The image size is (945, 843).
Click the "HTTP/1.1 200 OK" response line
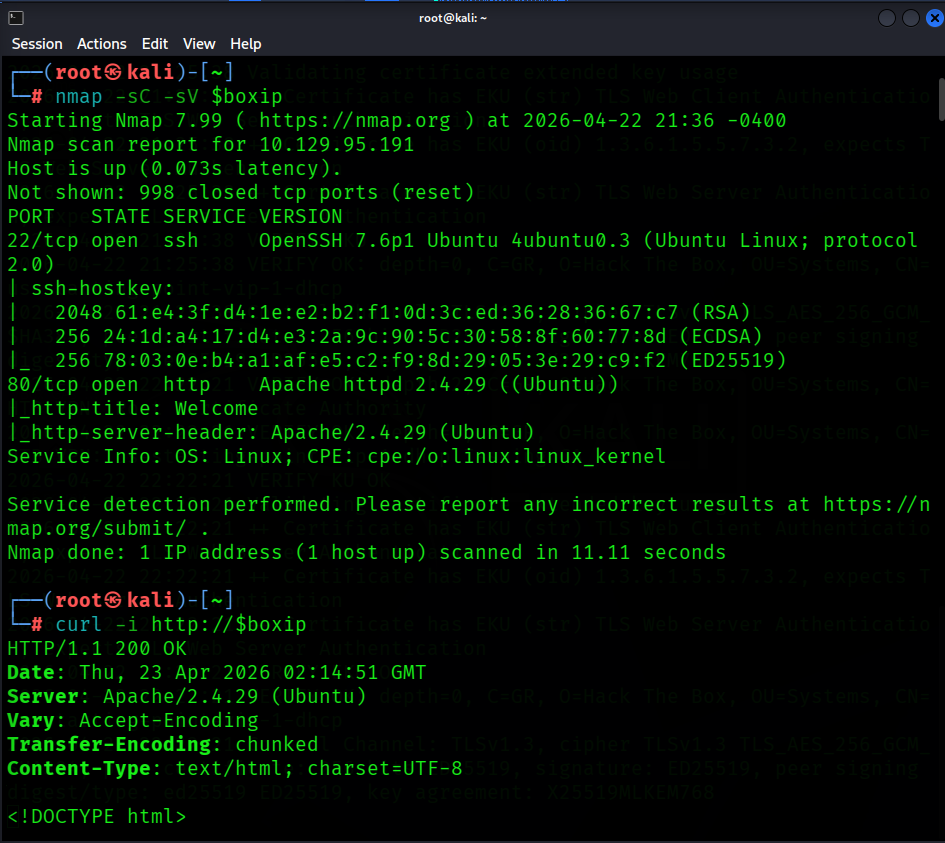pyautogui.click(x=97, y=648)
